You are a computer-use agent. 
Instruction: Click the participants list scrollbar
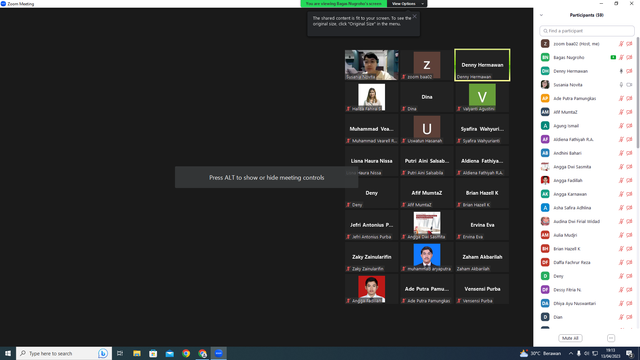click(638, 92)
